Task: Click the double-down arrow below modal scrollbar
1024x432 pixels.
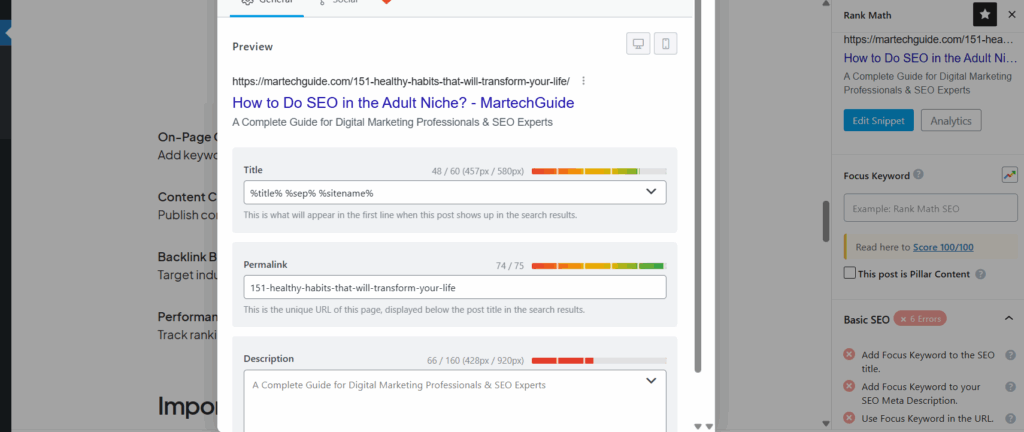Action: (x=703, y=426)
